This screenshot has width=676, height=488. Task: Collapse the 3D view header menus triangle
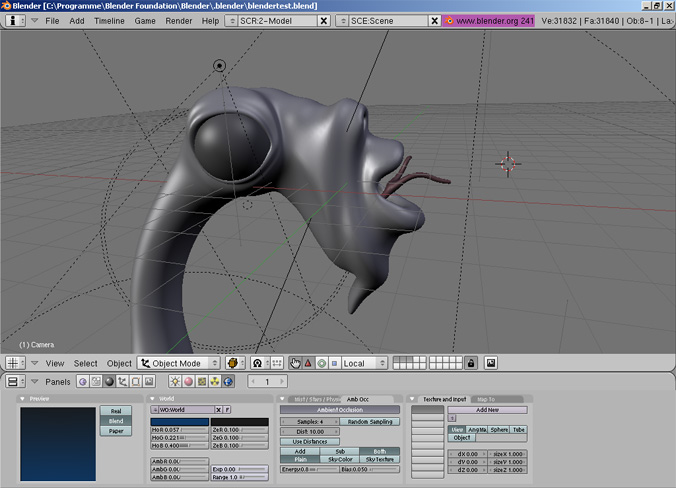click(x=34, y=363)
